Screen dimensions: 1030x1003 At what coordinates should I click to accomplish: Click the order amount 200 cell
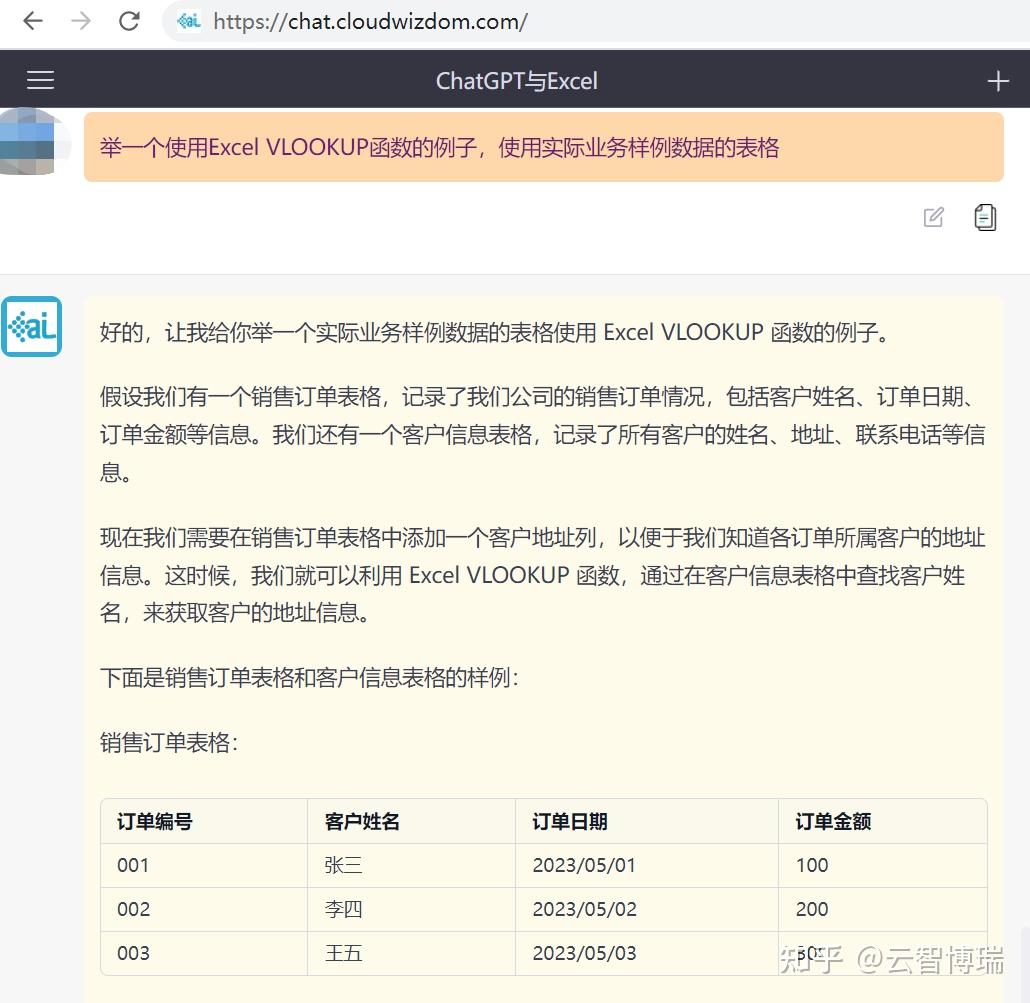click(811, 909)
